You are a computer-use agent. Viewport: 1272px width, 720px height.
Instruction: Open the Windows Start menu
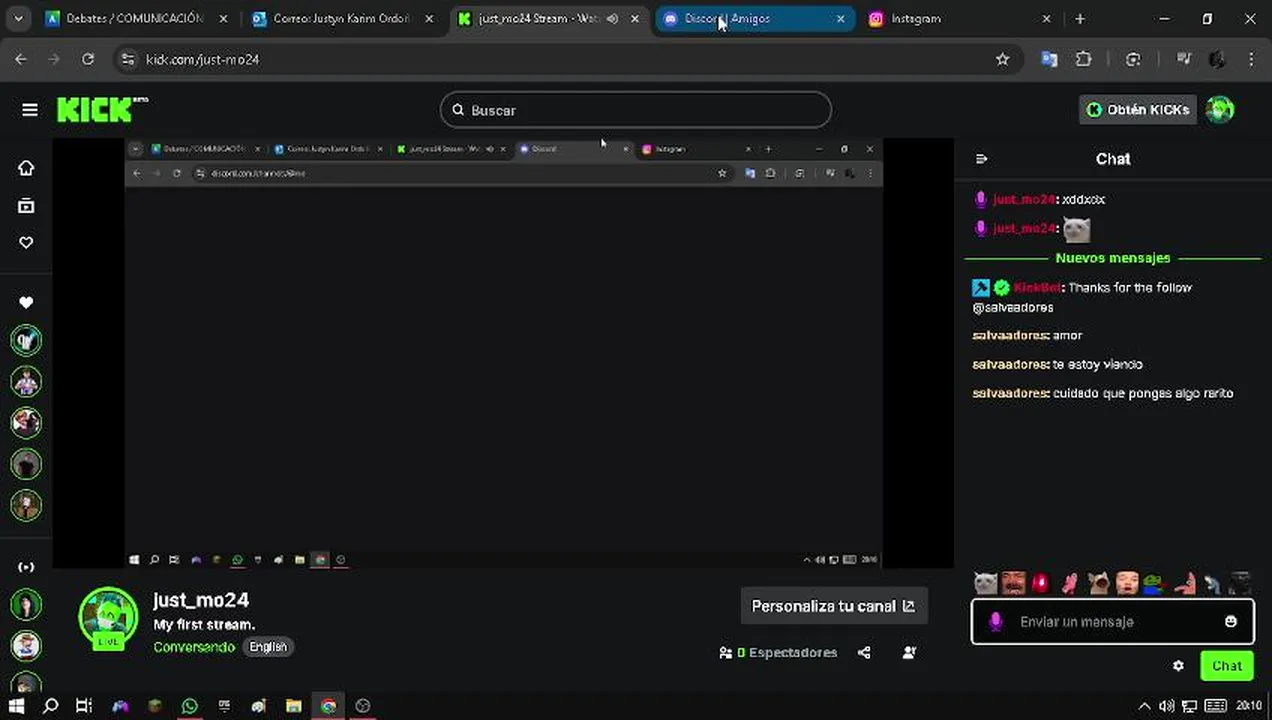click(17, 706)
